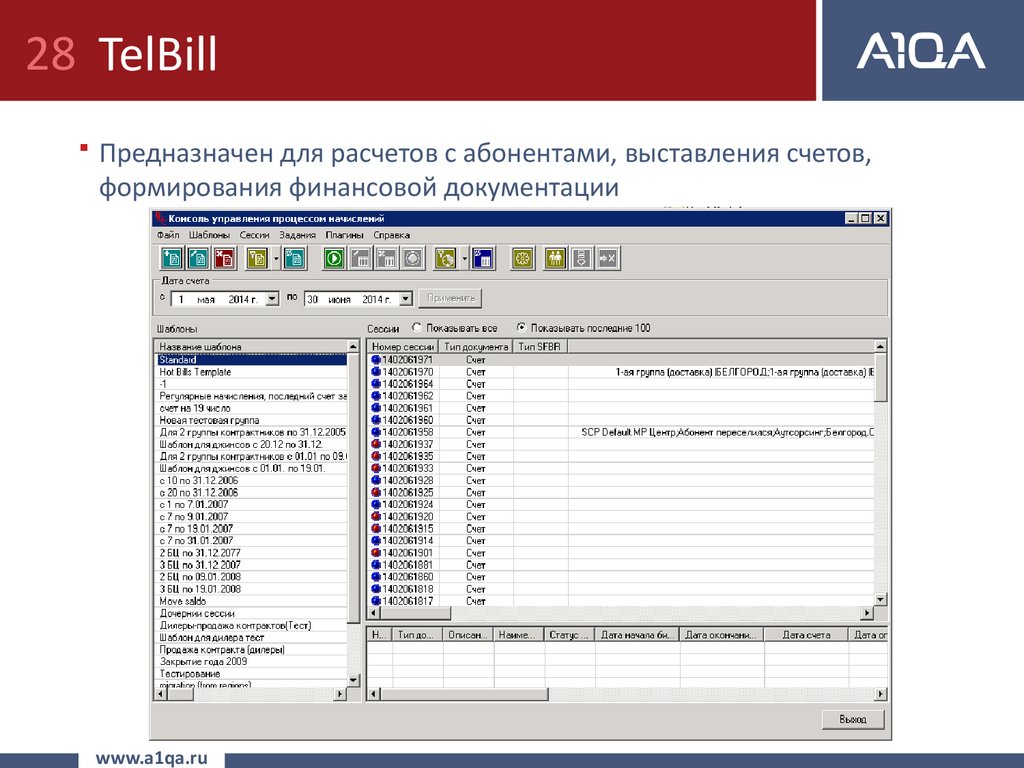Open the Справка menu
This screenshot has width=1024, height=768.
click(x=391, y=235)
